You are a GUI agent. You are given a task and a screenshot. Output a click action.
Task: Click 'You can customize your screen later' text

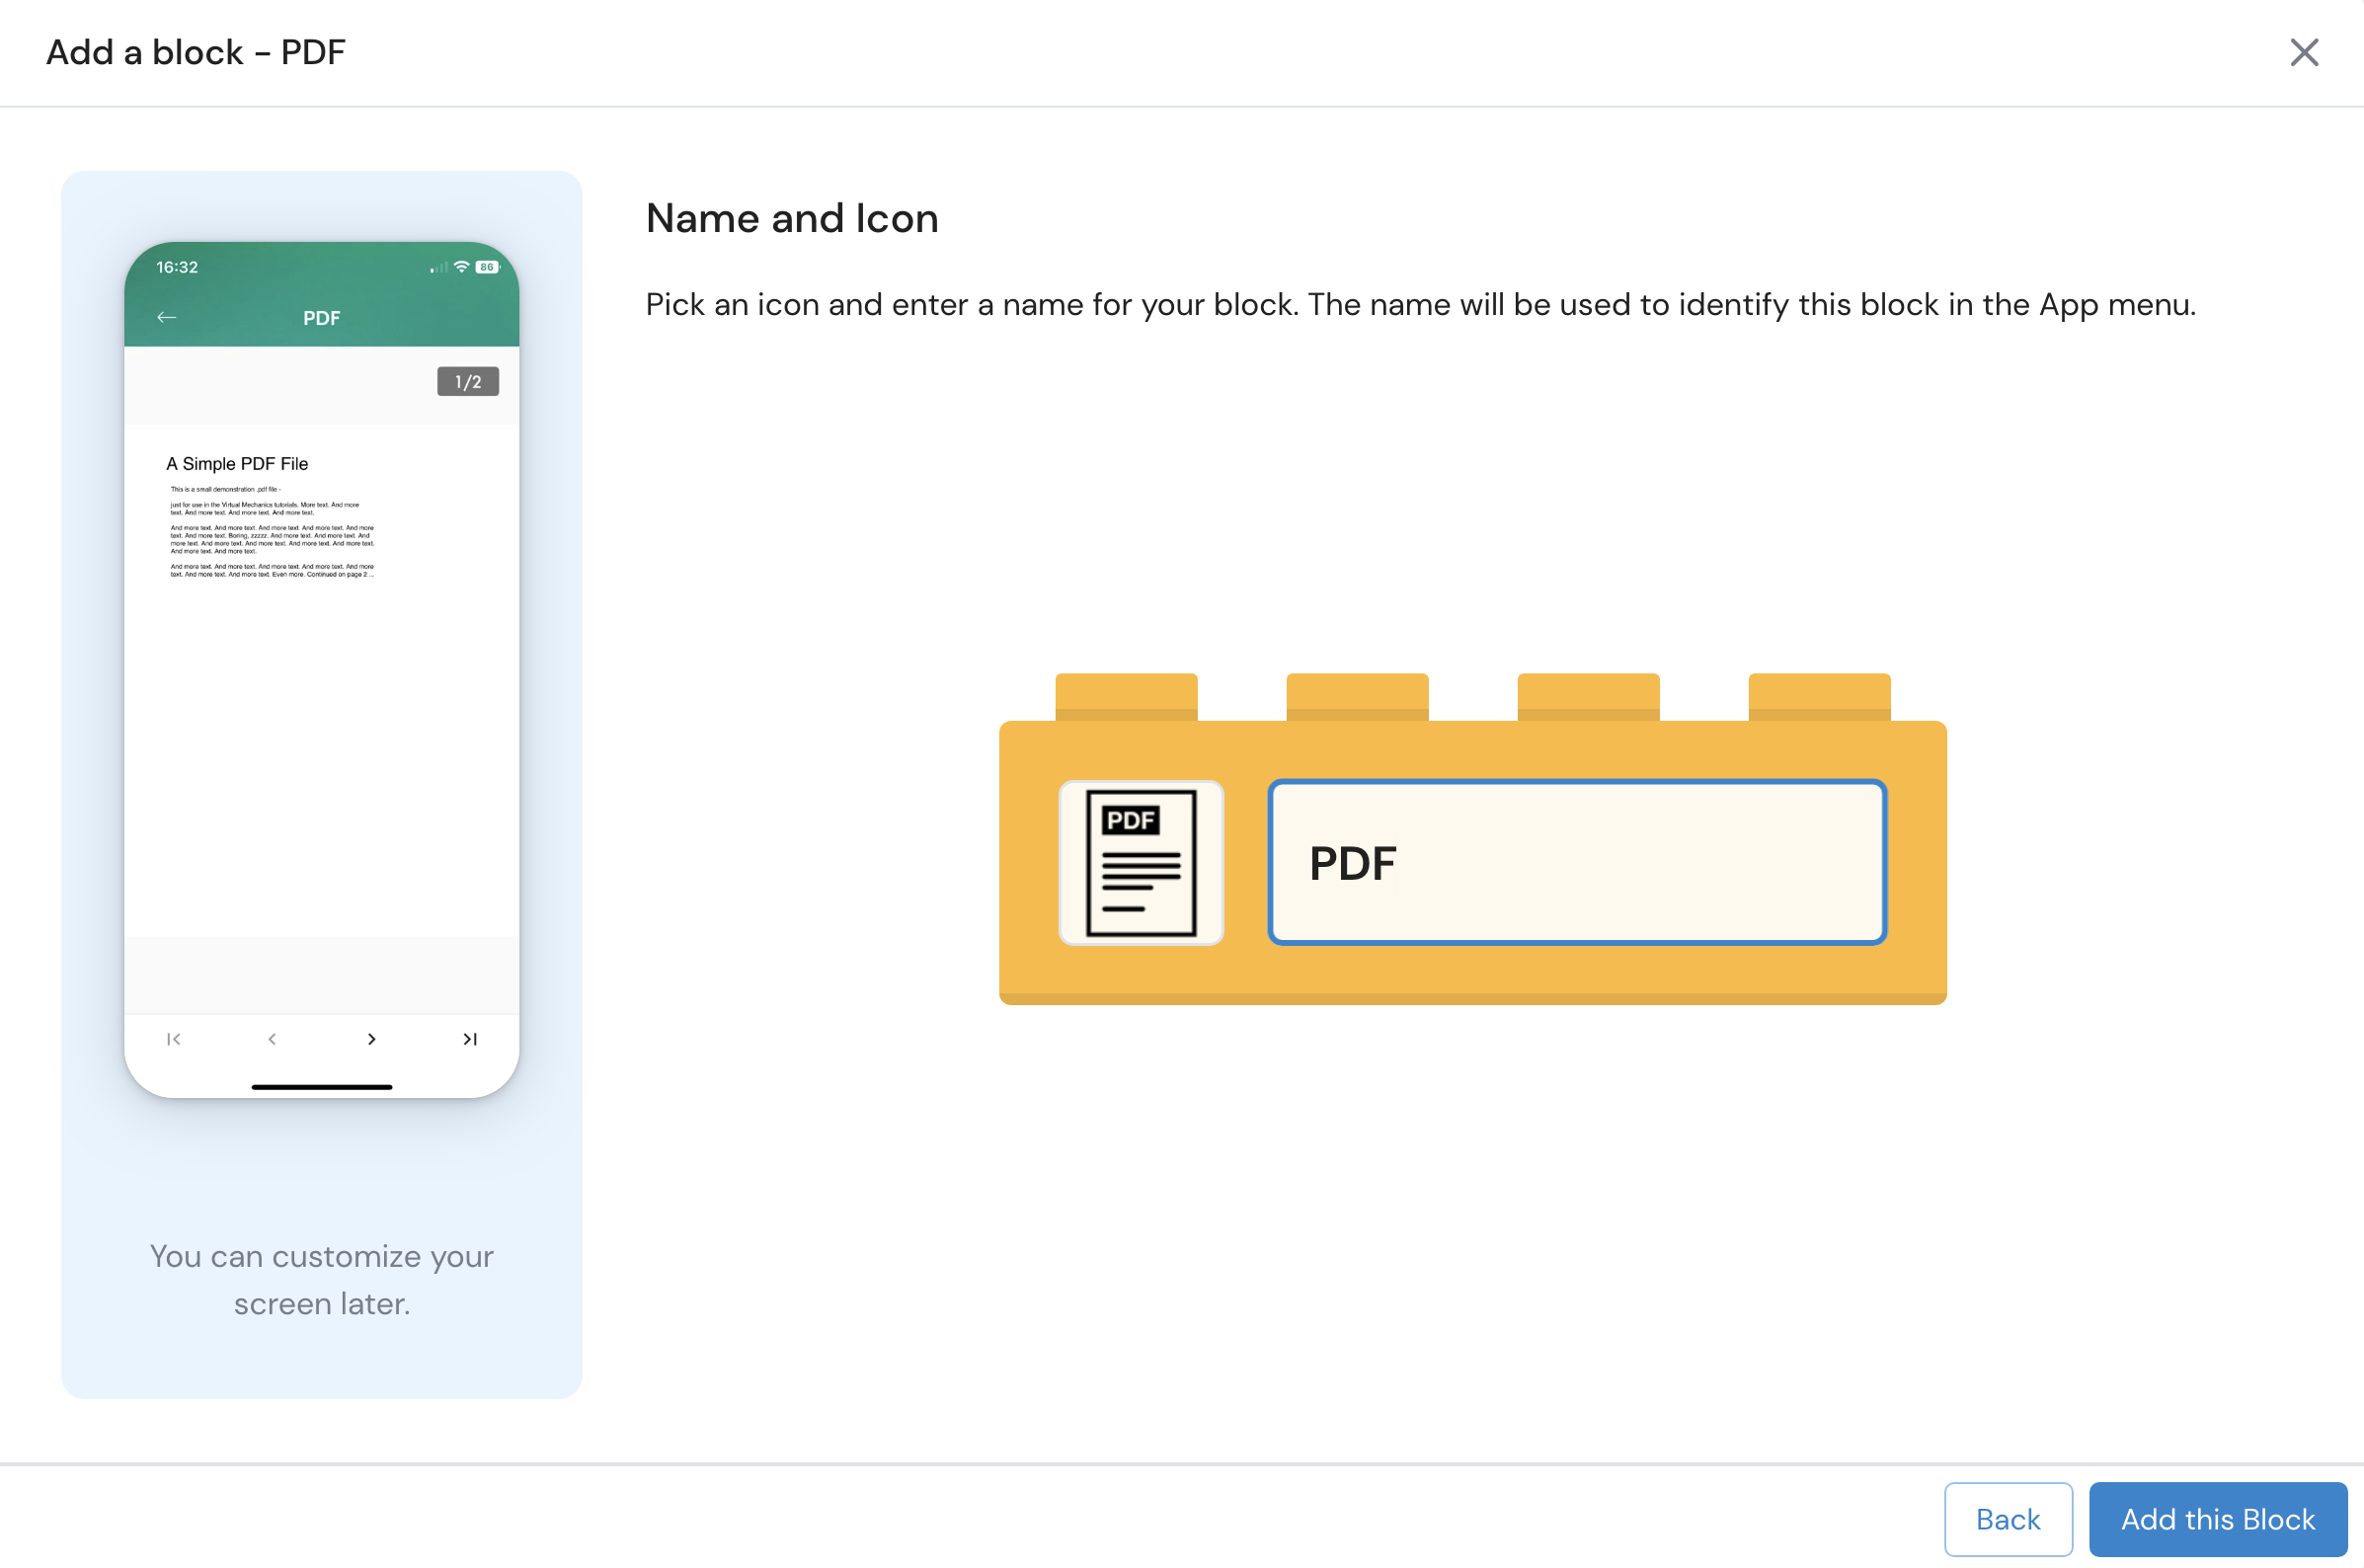(x=321, y=1279)
